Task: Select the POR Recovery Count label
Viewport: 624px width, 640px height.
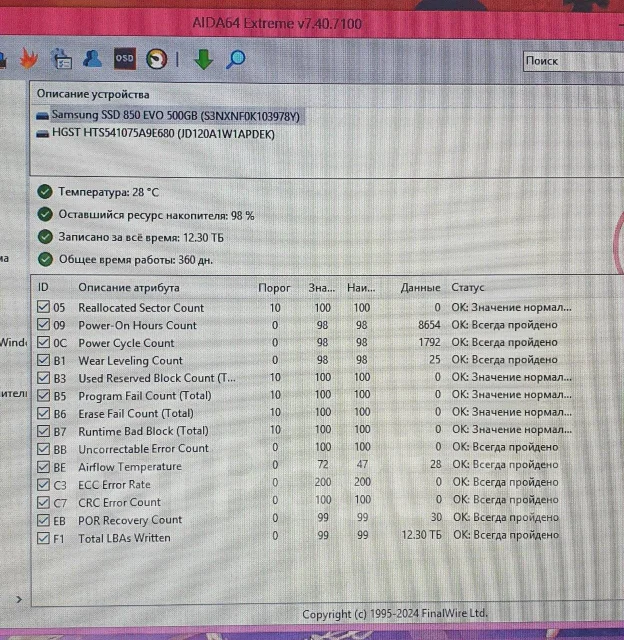Action: click(130, 520)
